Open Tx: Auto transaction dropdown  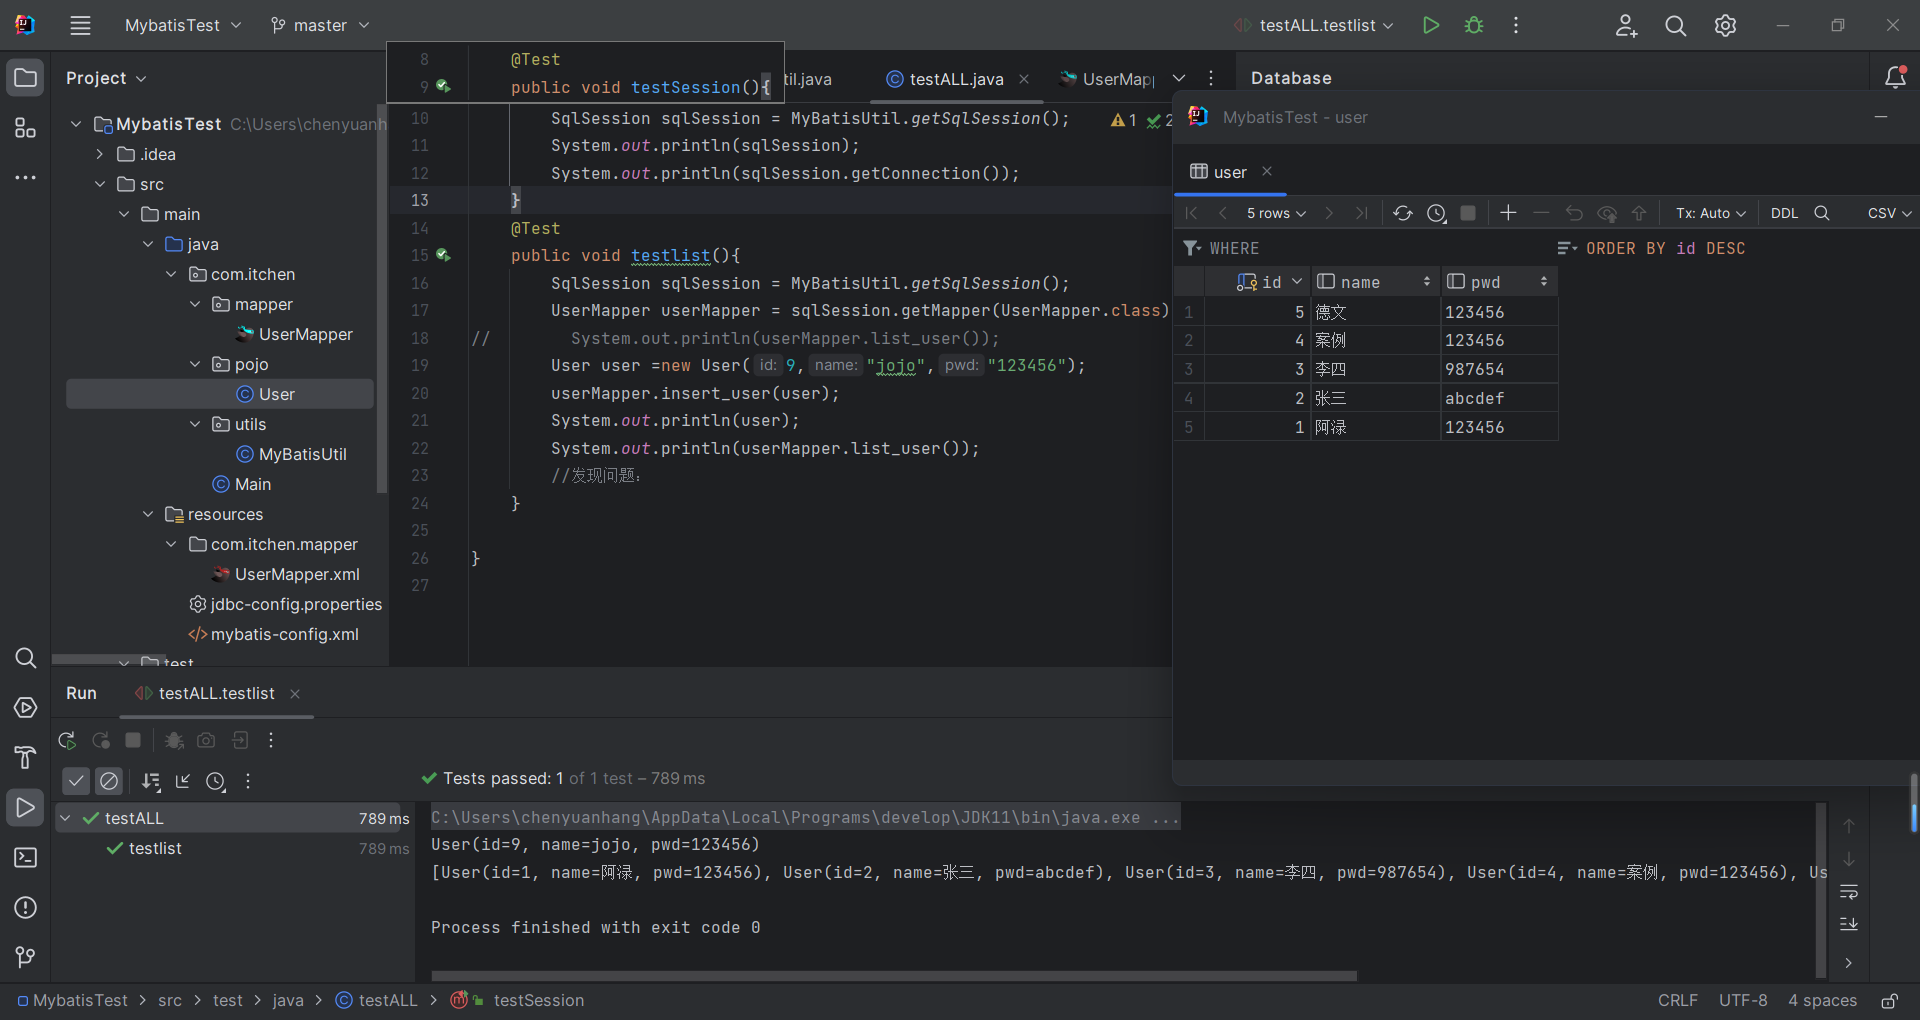point(1710,213)
